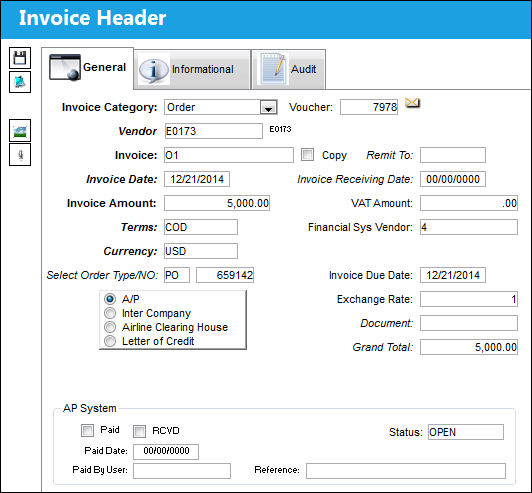Image resolution: width=532 pixels, height=493 pixels.
Task: Click the Invoice Amount field
Action: coord(217,203)
